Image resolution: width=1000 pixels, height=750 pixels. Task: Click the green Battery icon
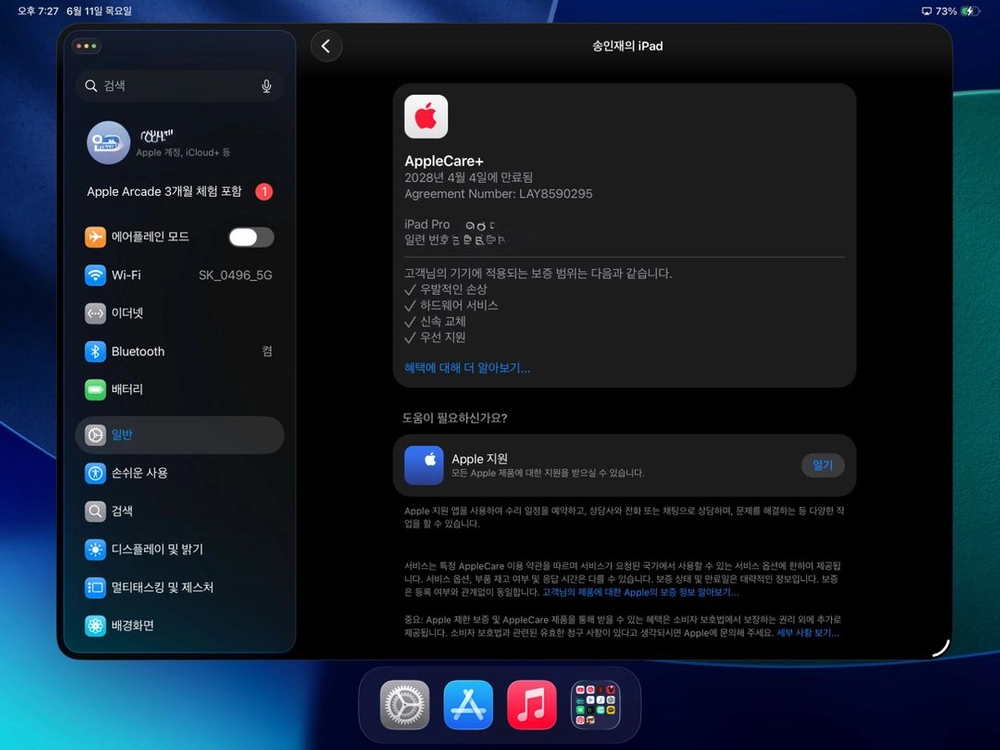click(x=95, y=389)
